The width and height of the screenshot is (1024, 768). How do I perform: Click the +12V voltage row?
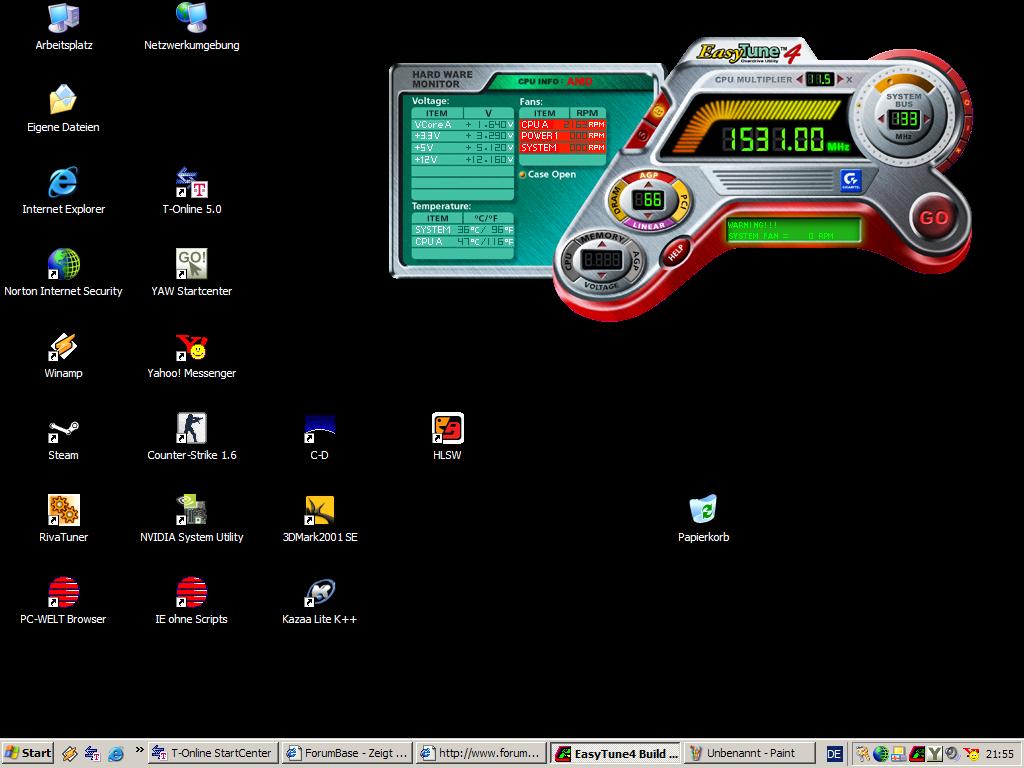pos(462,159)
